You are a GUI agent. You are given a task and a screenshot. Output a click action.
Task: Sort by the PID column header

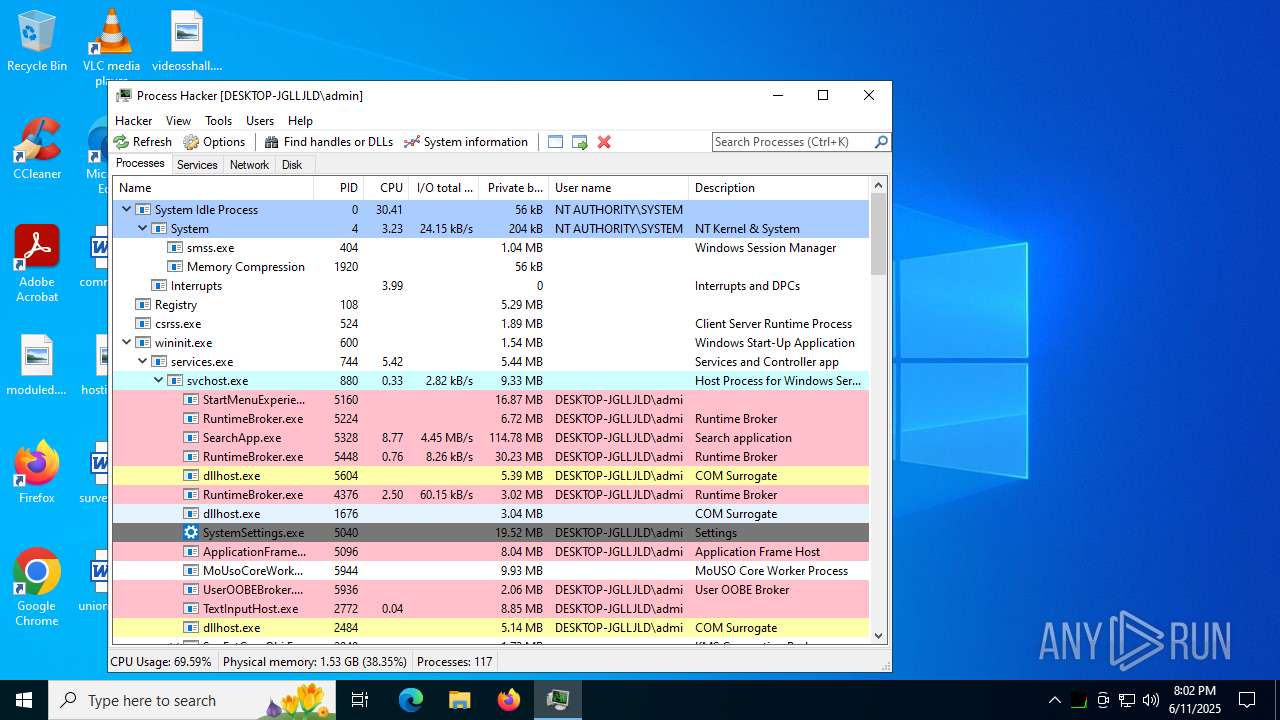[x=339, y=188]
